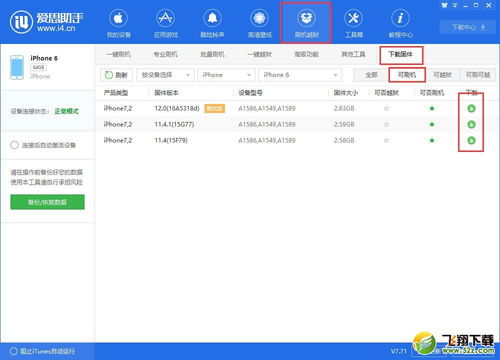Click the i4 爱思助手 logo
This screenshot has height=360, width=500.
tap(47, 22)
